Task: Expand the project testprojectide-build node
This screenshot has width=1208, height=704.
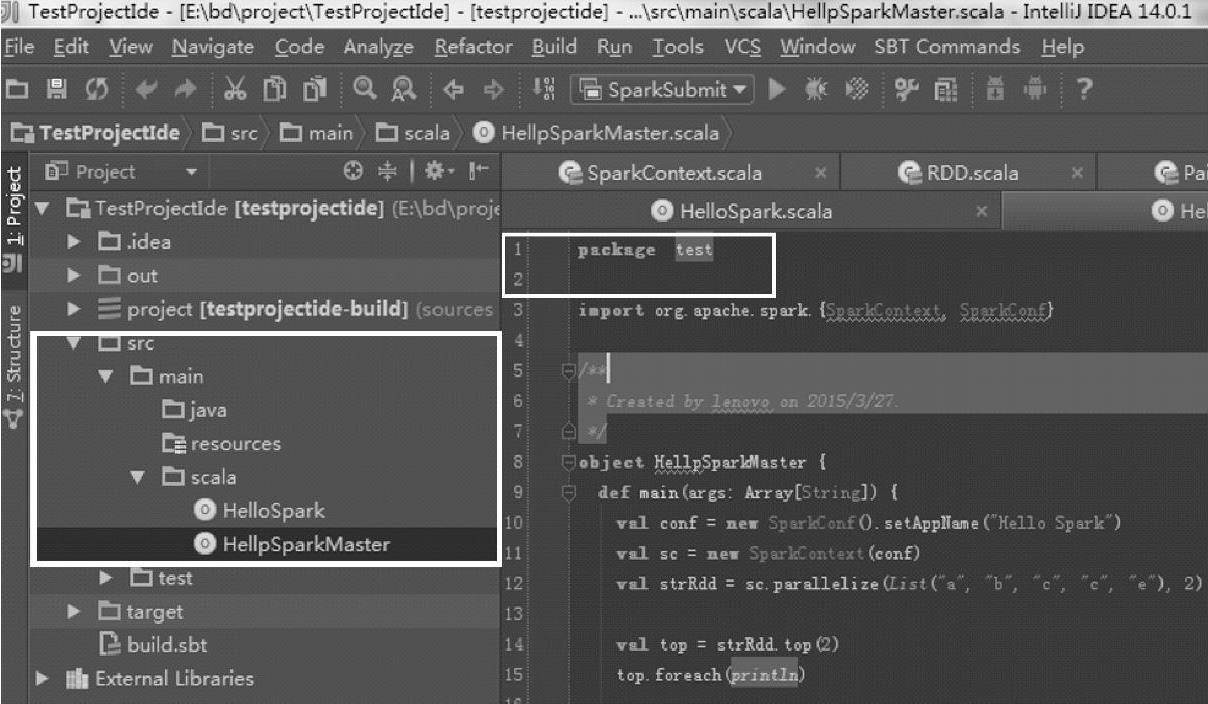Action: [x=73, y=310]
